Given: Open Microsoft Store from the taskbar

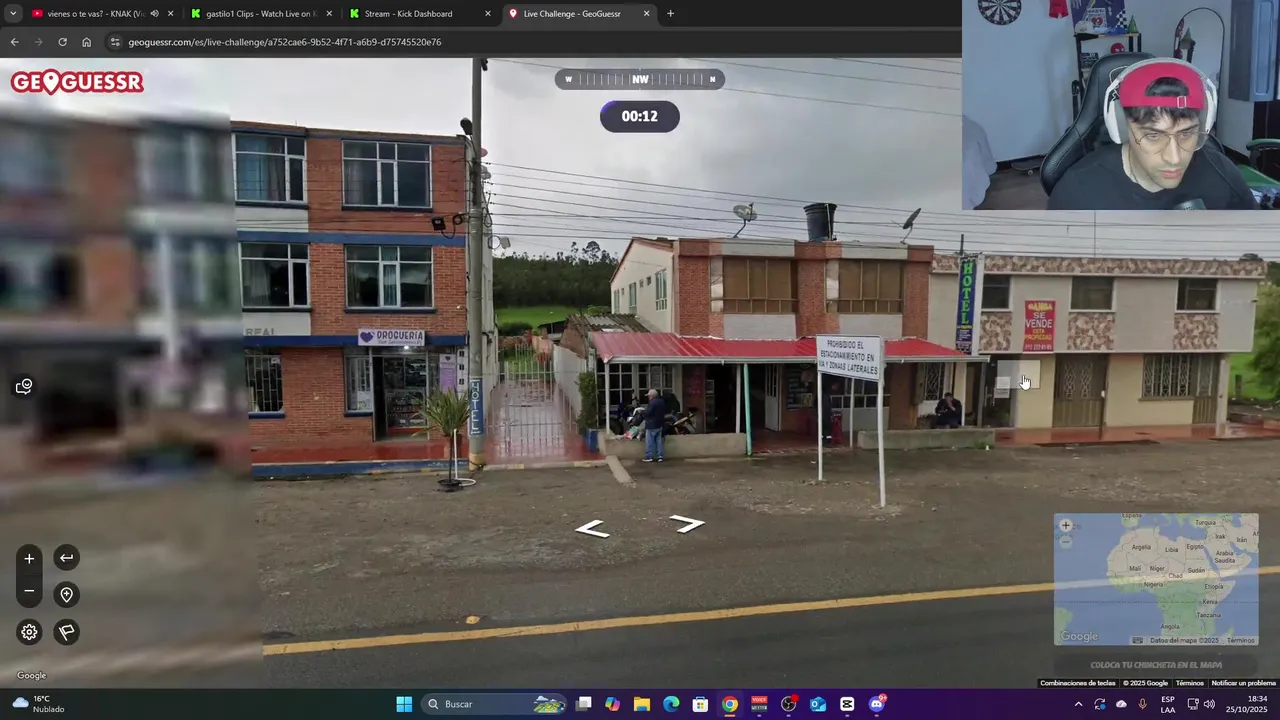Looking at the screenshot, I should (x=700, y=704).
